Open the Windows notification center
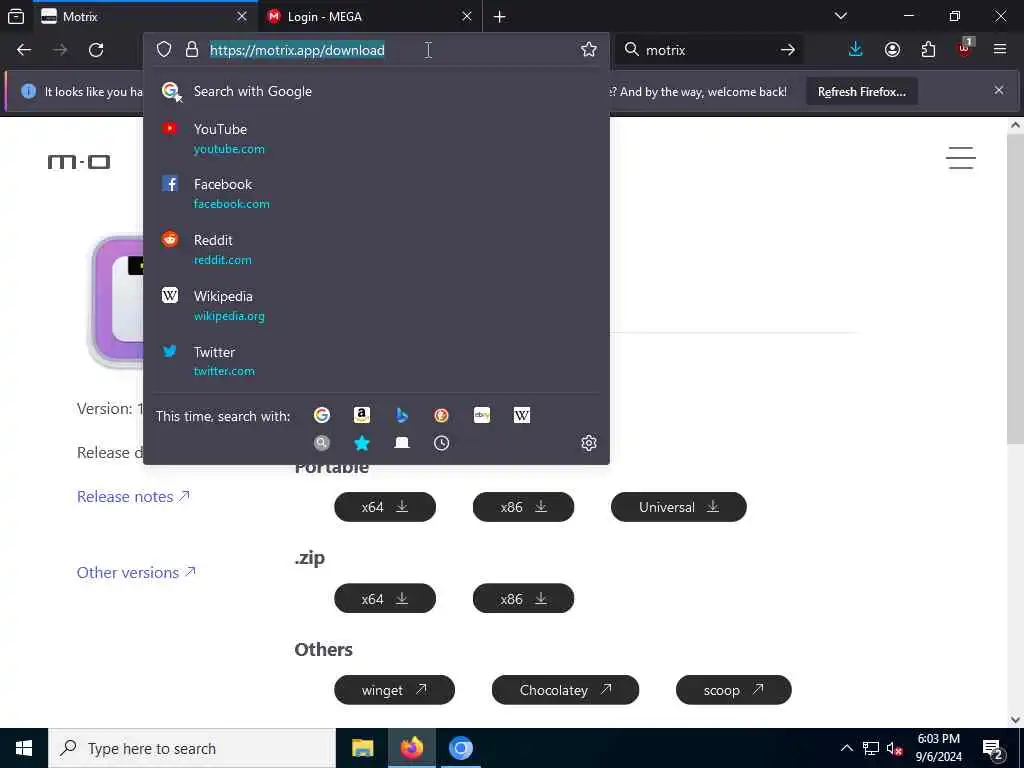1024x768 pixels. coord(993,750)
